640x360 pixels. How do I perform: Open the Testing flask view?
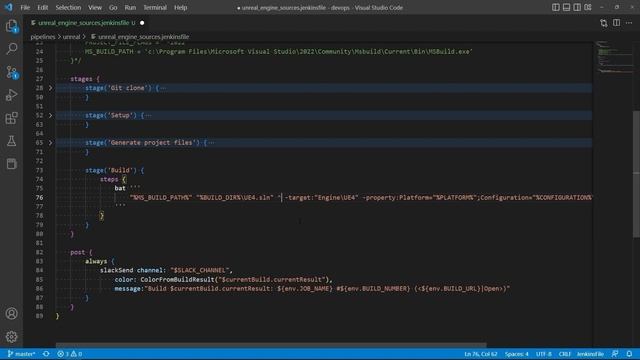tap(11, 141)
